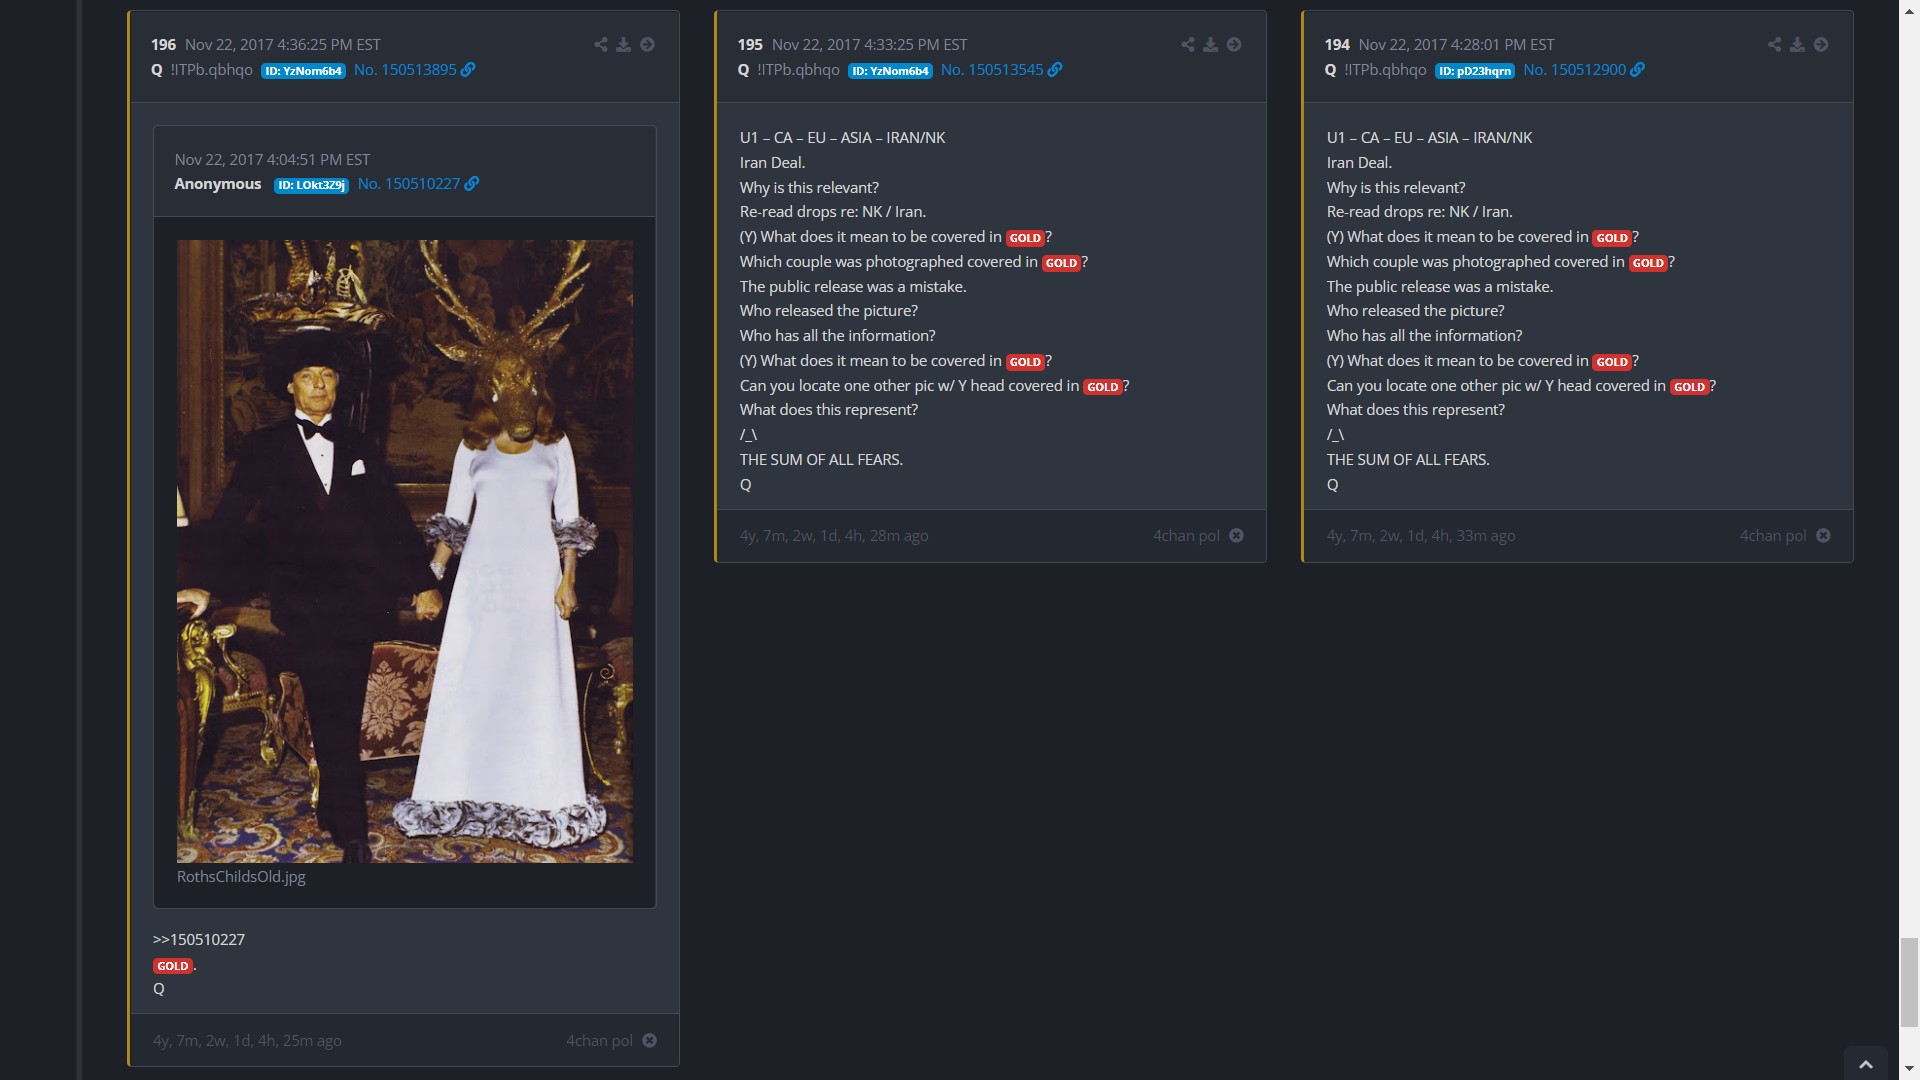Click the RothsChildsOld.jpg filename

click(x=241, y=877)
